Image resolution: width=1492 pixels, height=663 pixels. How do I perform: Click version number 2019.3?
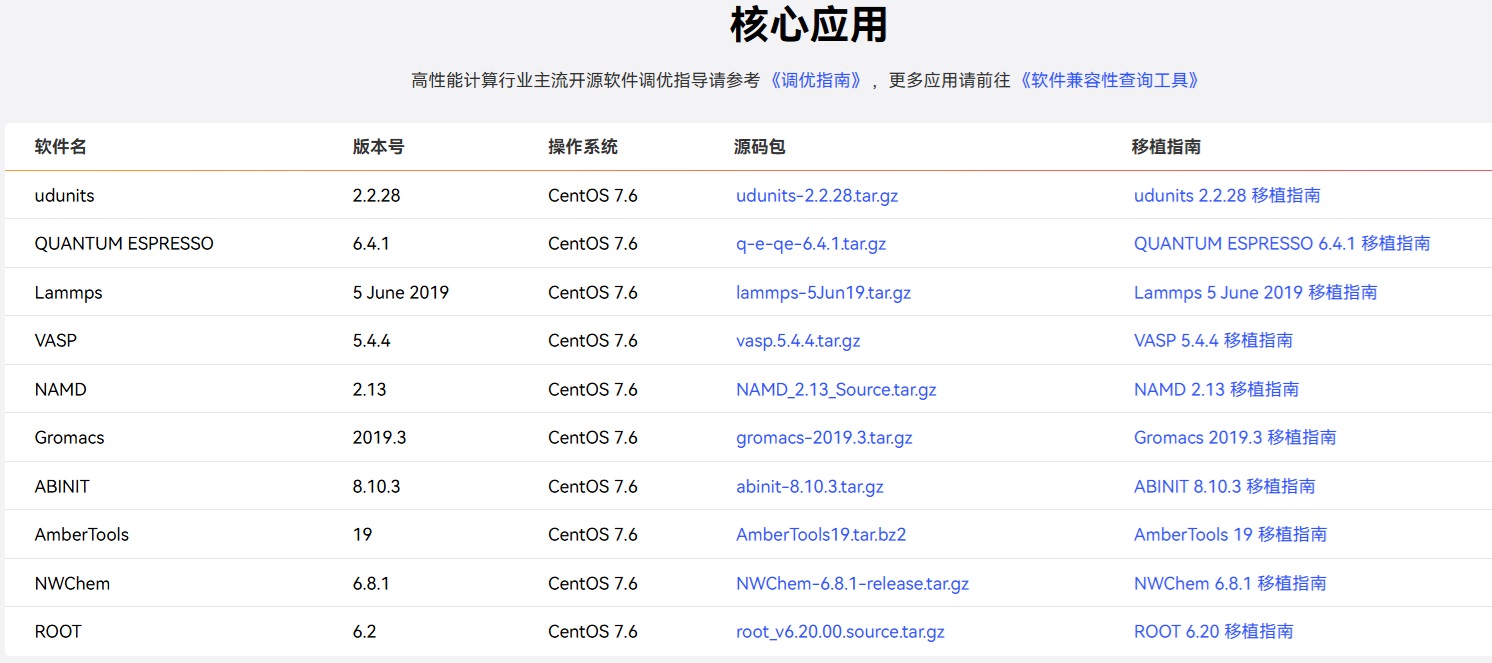[x=380, y=438]
